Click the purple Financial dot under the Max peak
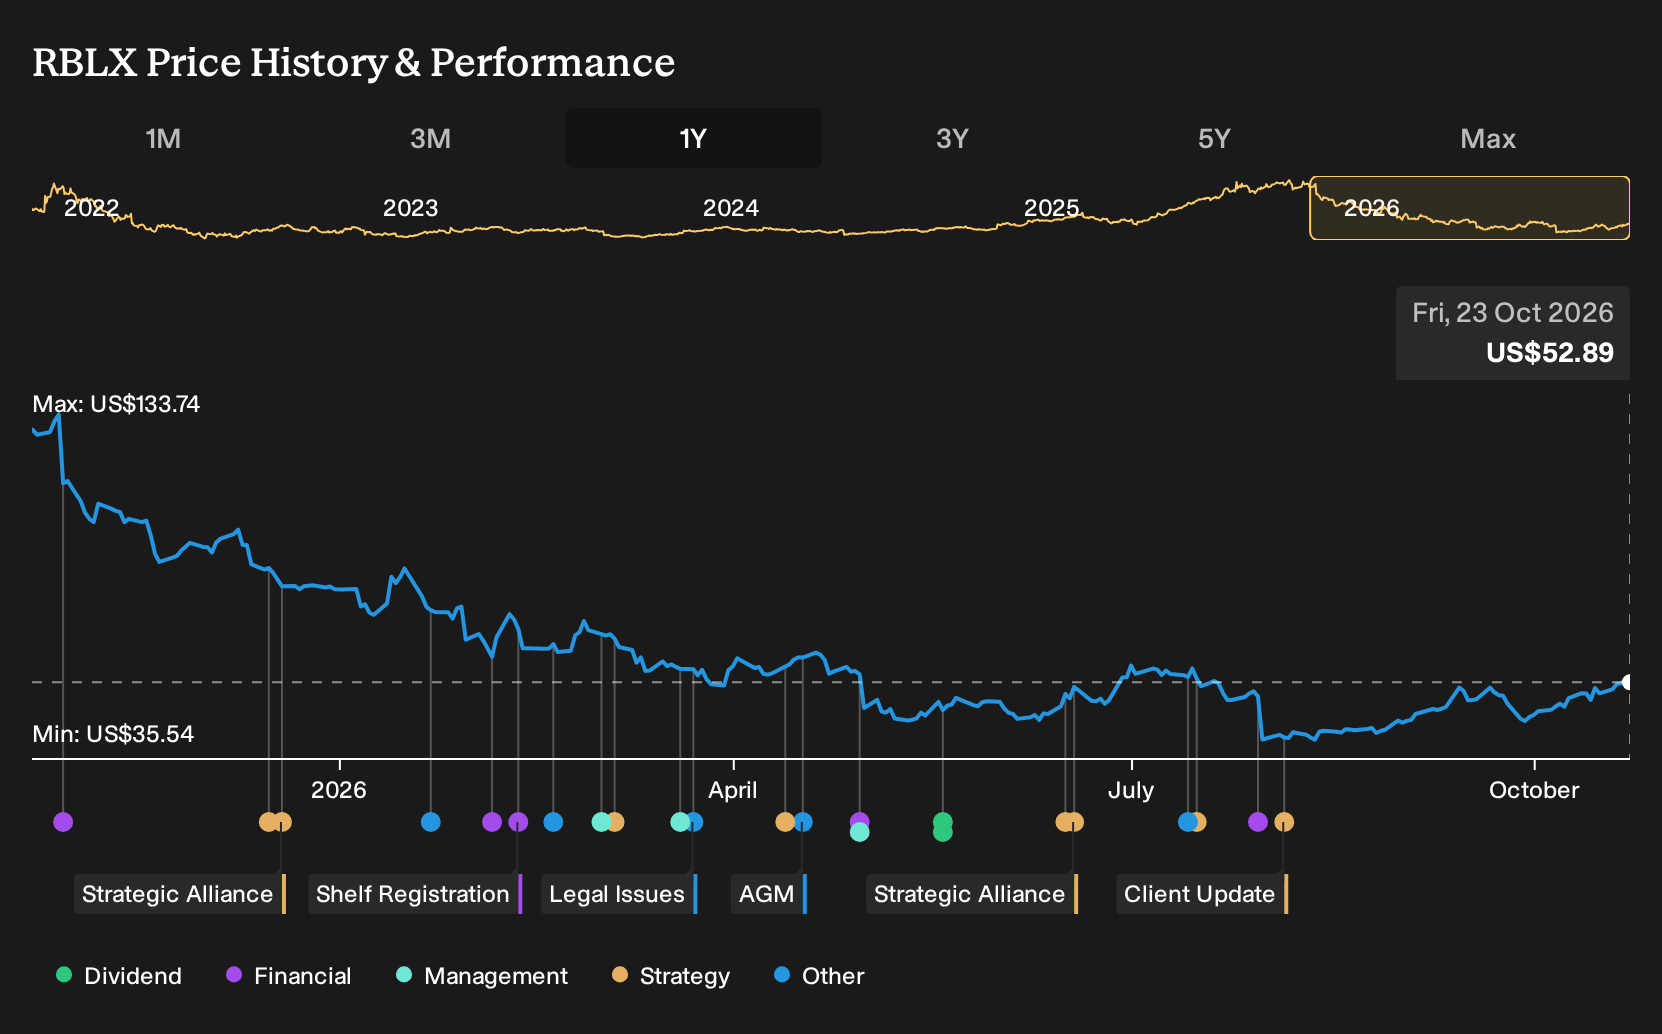The width and height of the screenshot is (1662, 1034). [x=63, y=822]
